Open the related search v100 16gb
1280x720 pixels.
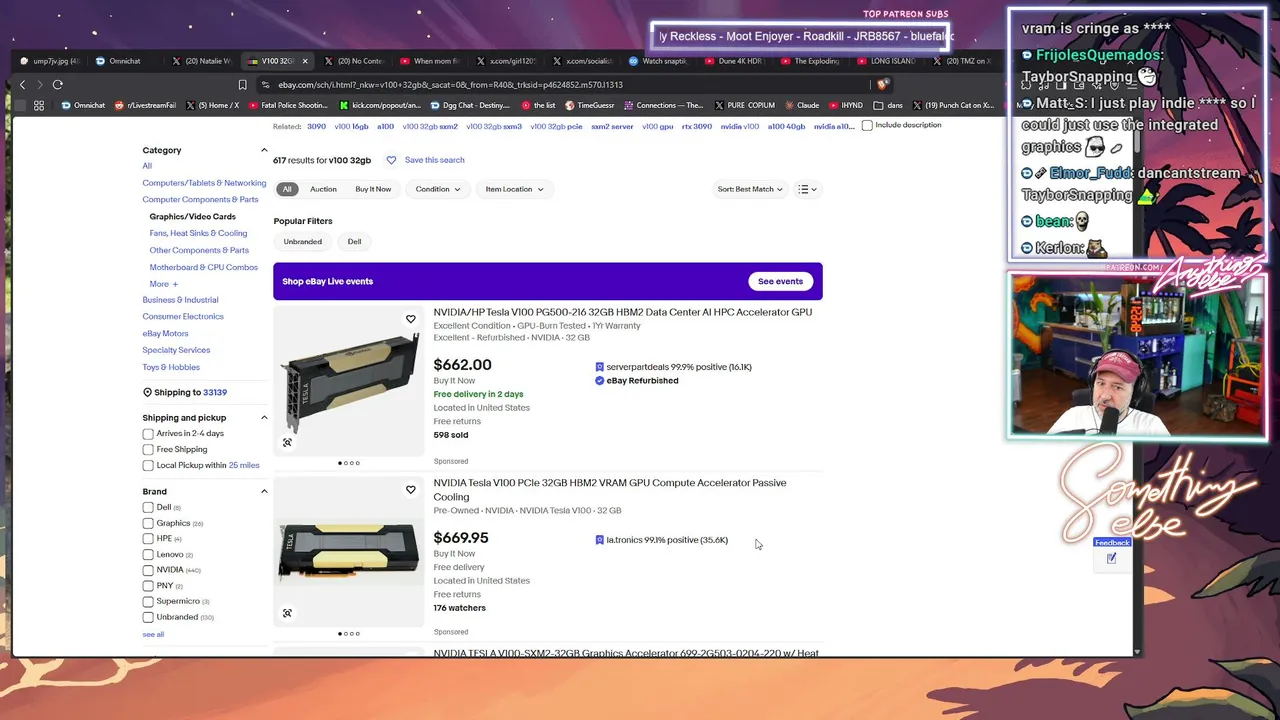click(351, 127)
